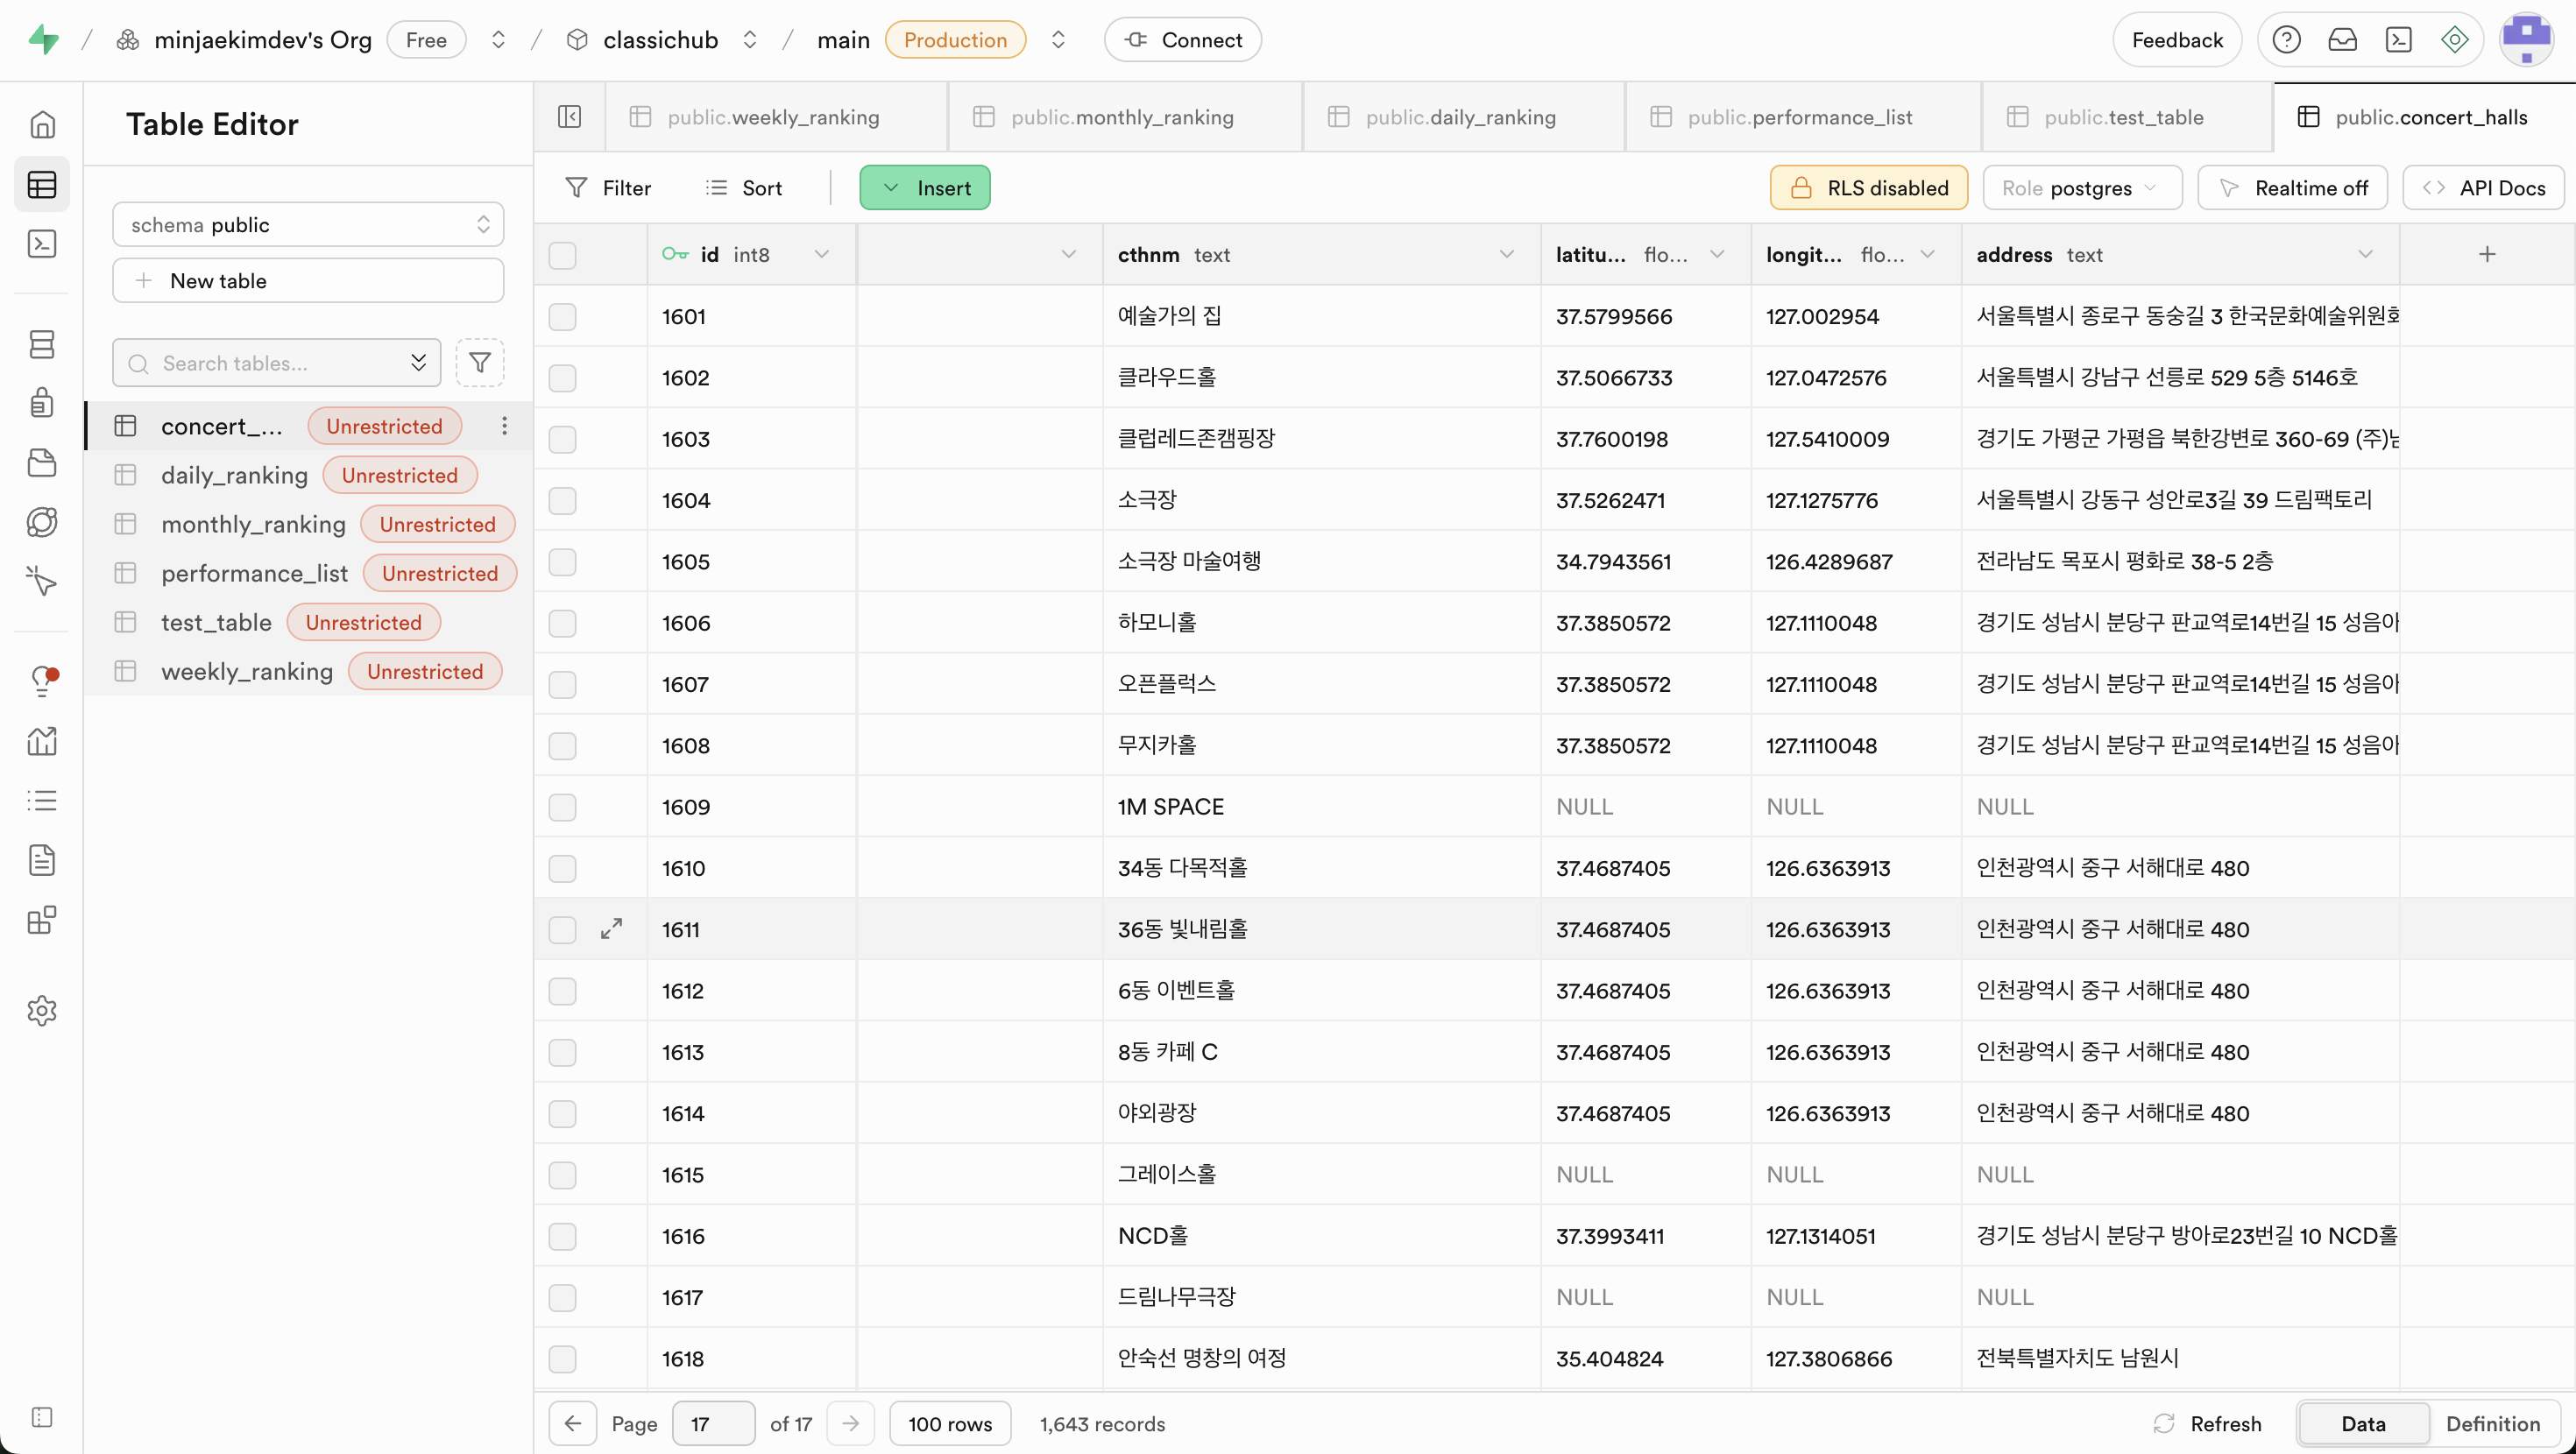The image size is (2576, 1454).
Task: Switch to the public.daily_ranking tab
Action: point(1460,117)
